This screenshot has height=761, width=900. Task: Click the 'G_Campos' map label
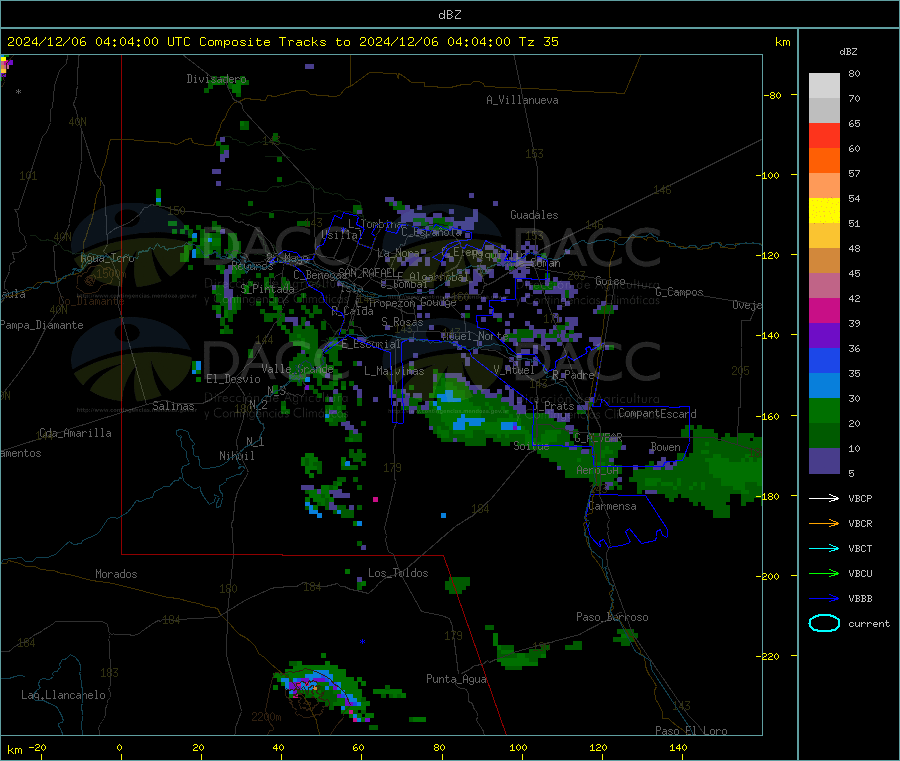click(x=680, y=292)
